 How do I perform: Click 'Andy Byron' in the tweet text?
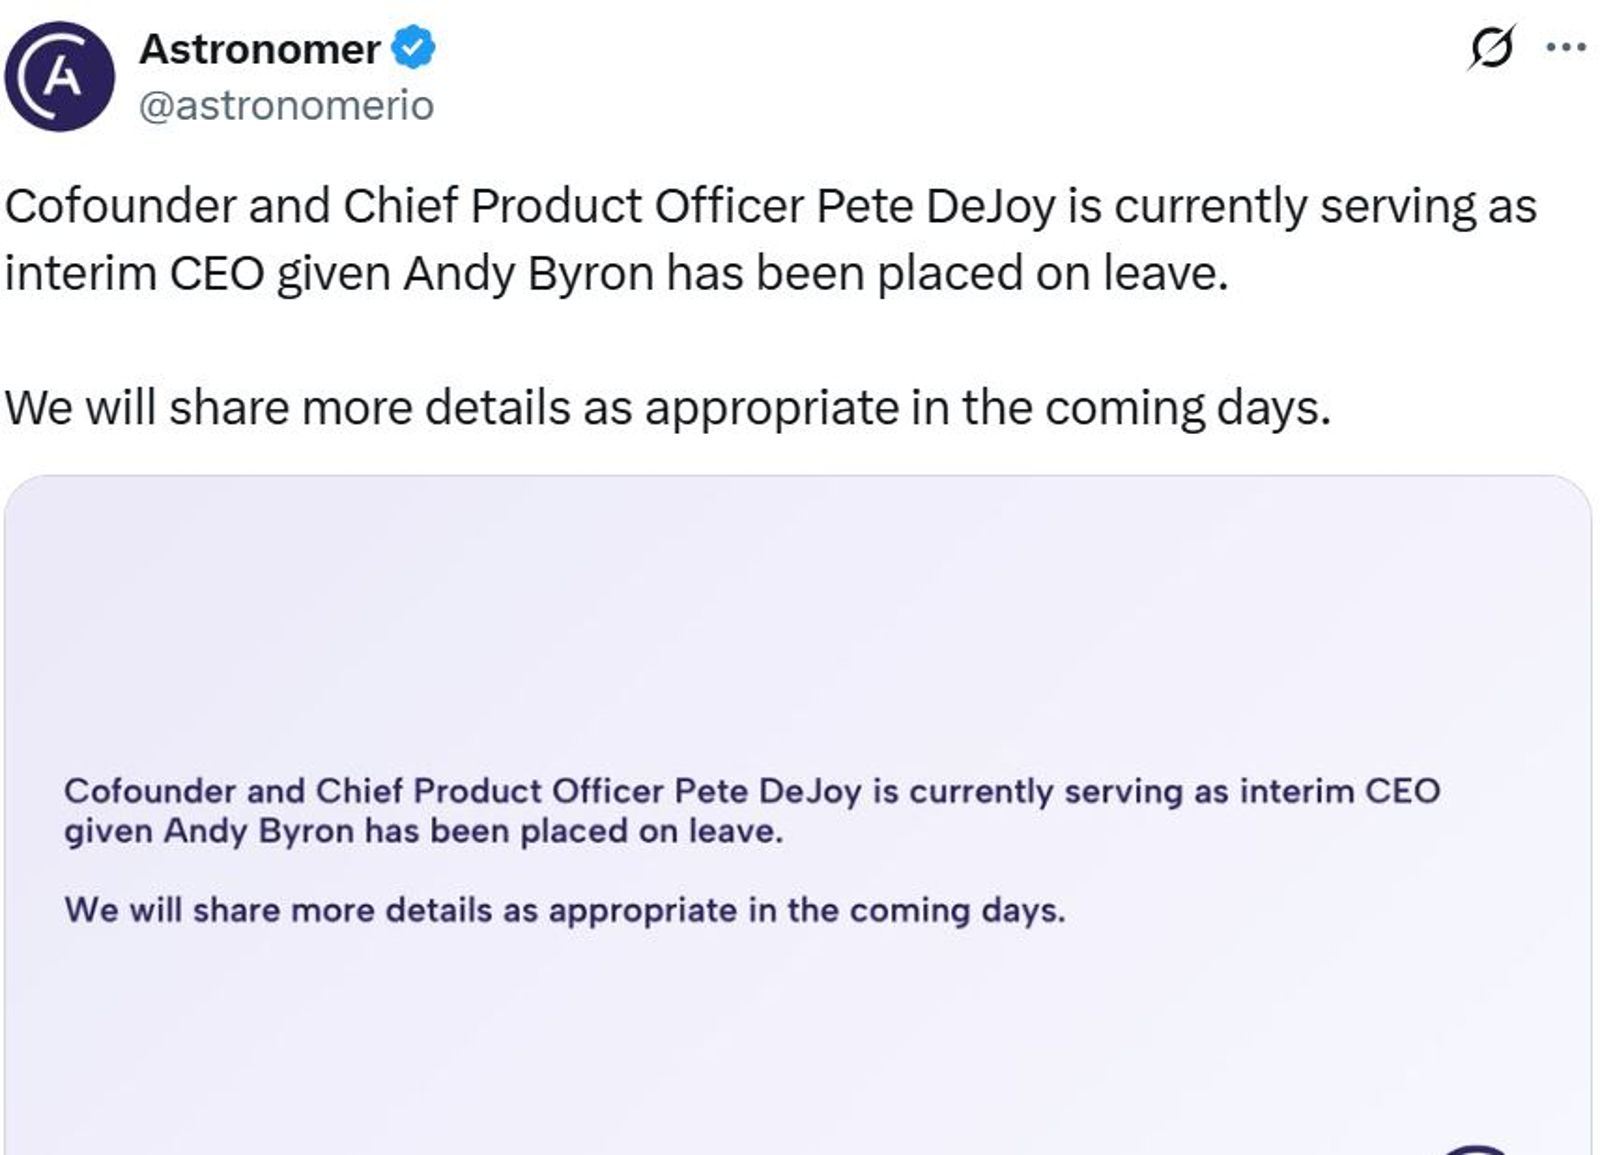tap(528, 274)
